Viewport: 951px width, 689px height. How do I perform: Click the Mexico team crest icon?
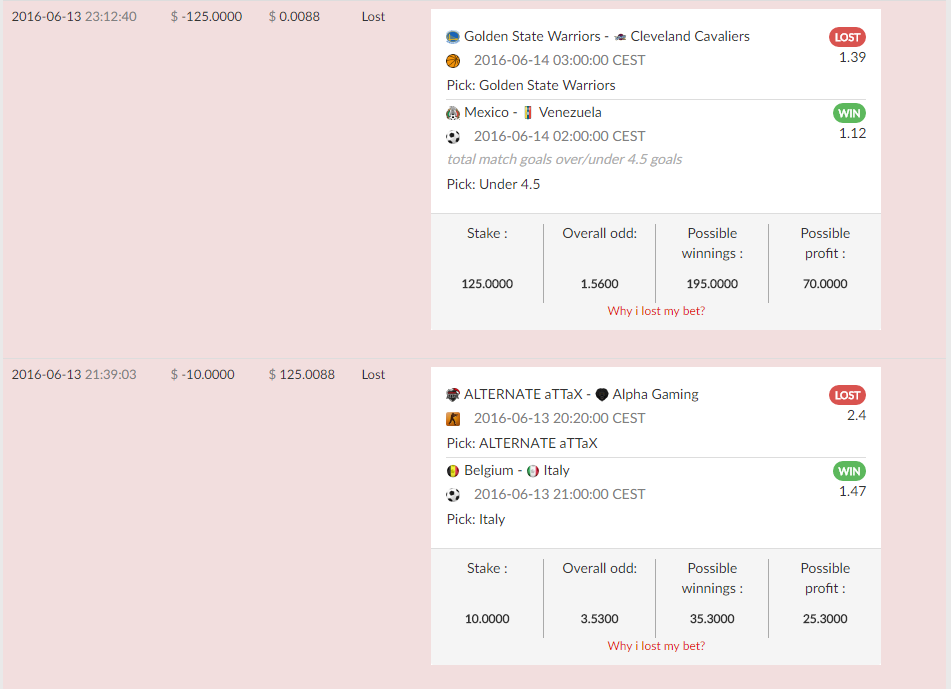452,113
